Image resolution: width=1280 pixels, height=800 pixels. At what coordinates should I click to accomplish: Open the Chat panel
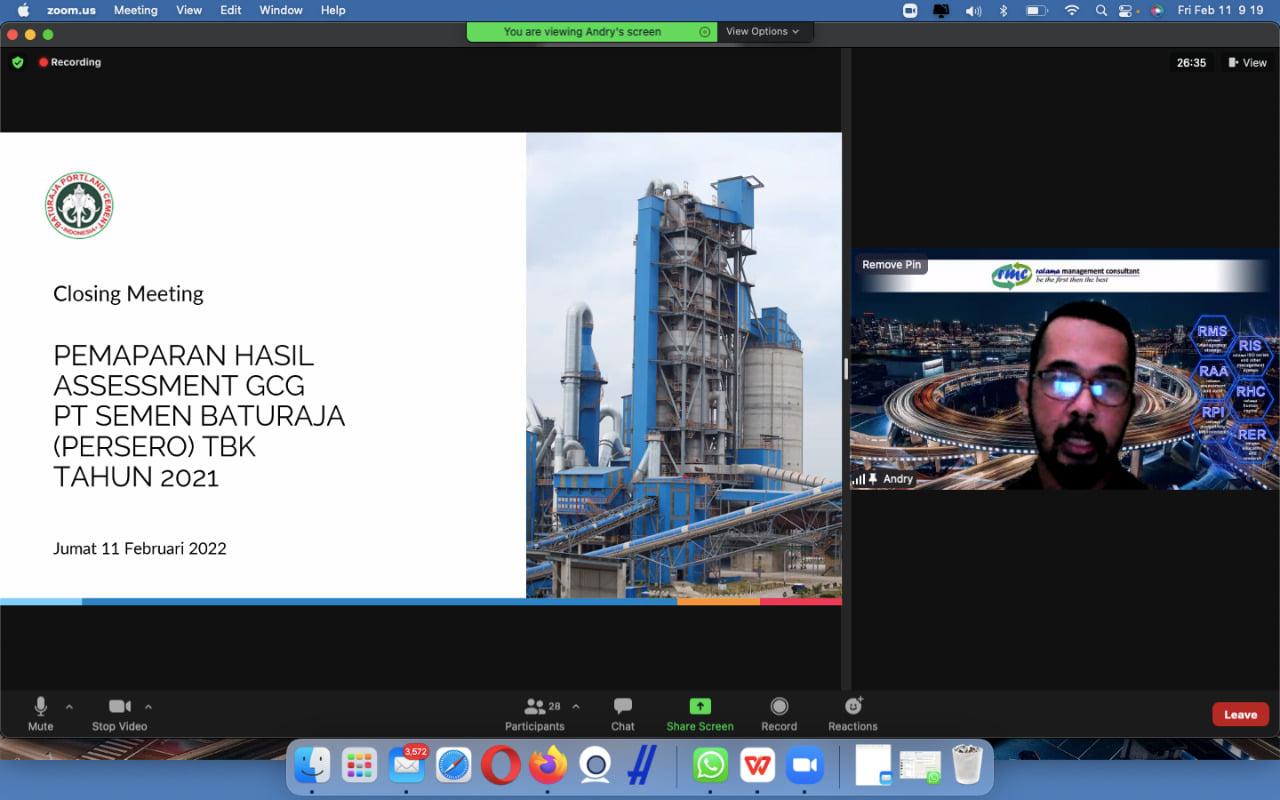pyautogui.click(x=623, y=713)
